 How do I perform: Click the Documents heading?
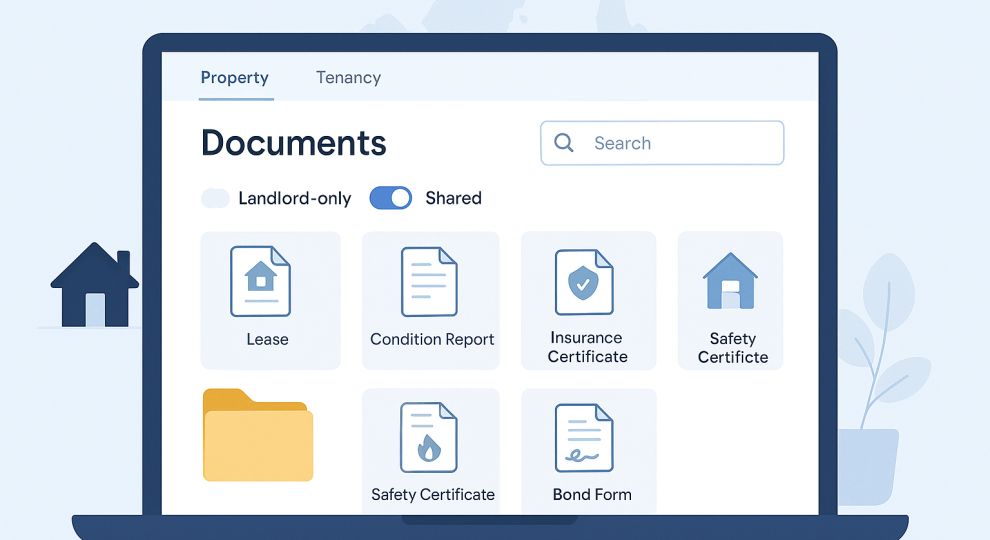294,143
